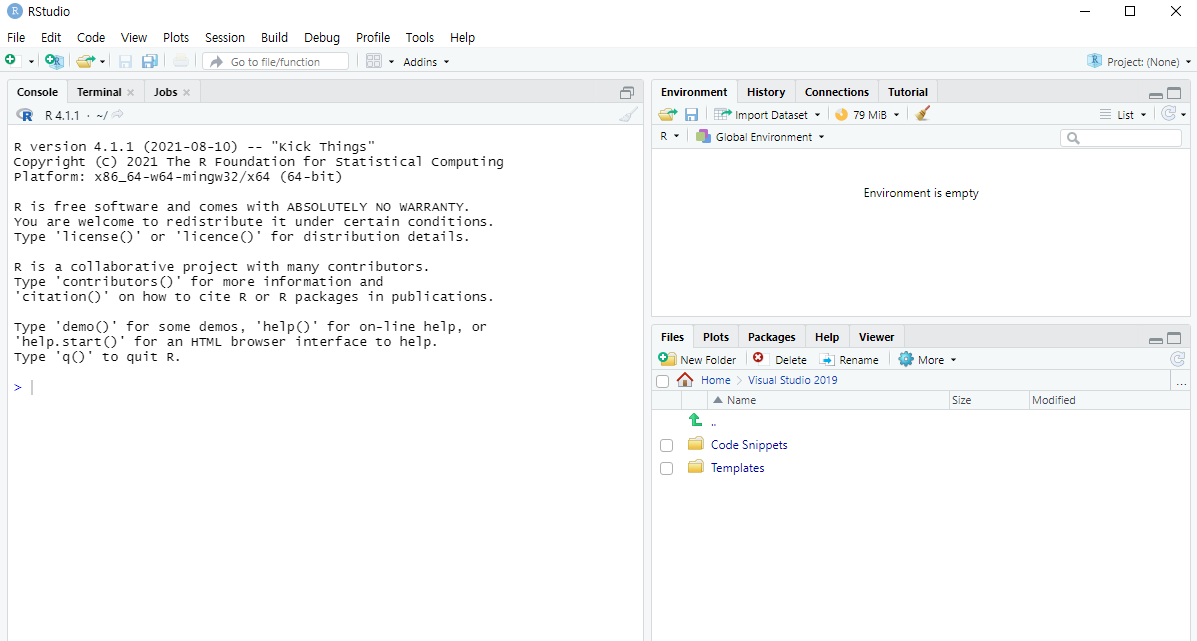This screenshot has height=641, width=1197.
Task: Open the Session menu
Action: coord(224,37)
